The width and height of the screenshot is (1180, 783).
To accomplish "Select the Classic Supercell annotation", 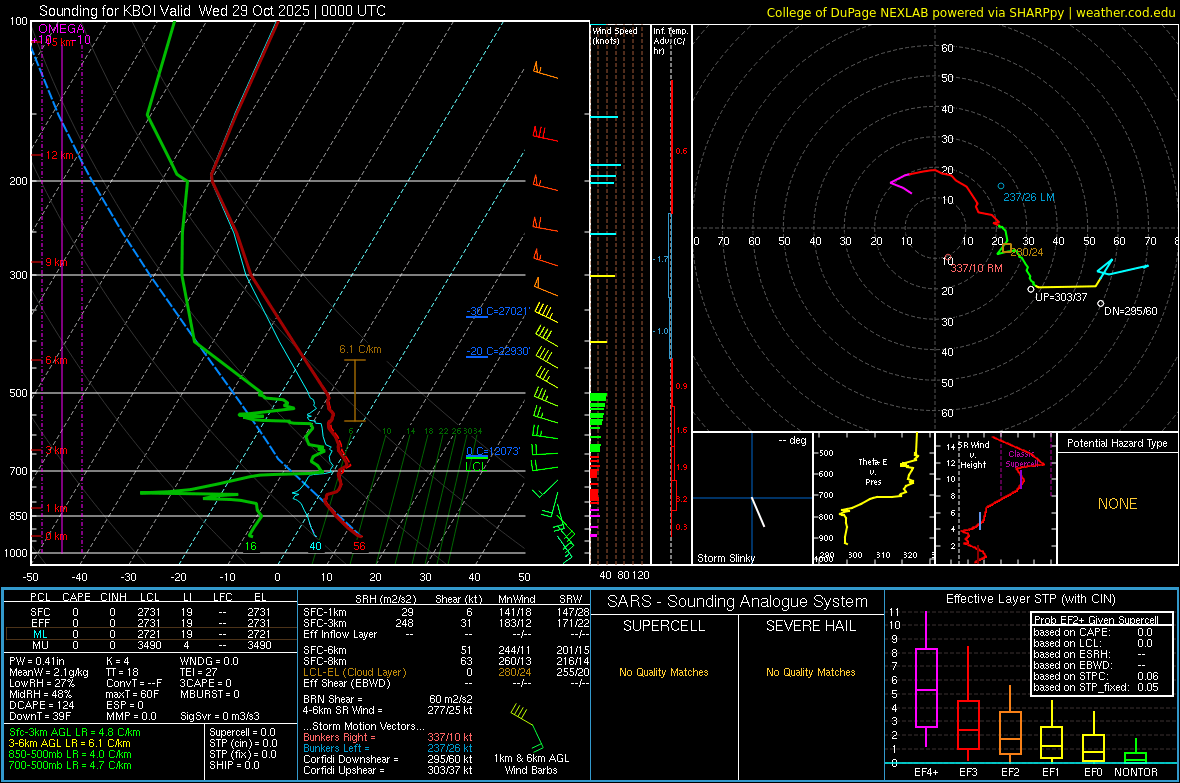I will (x=1022, y=459).
